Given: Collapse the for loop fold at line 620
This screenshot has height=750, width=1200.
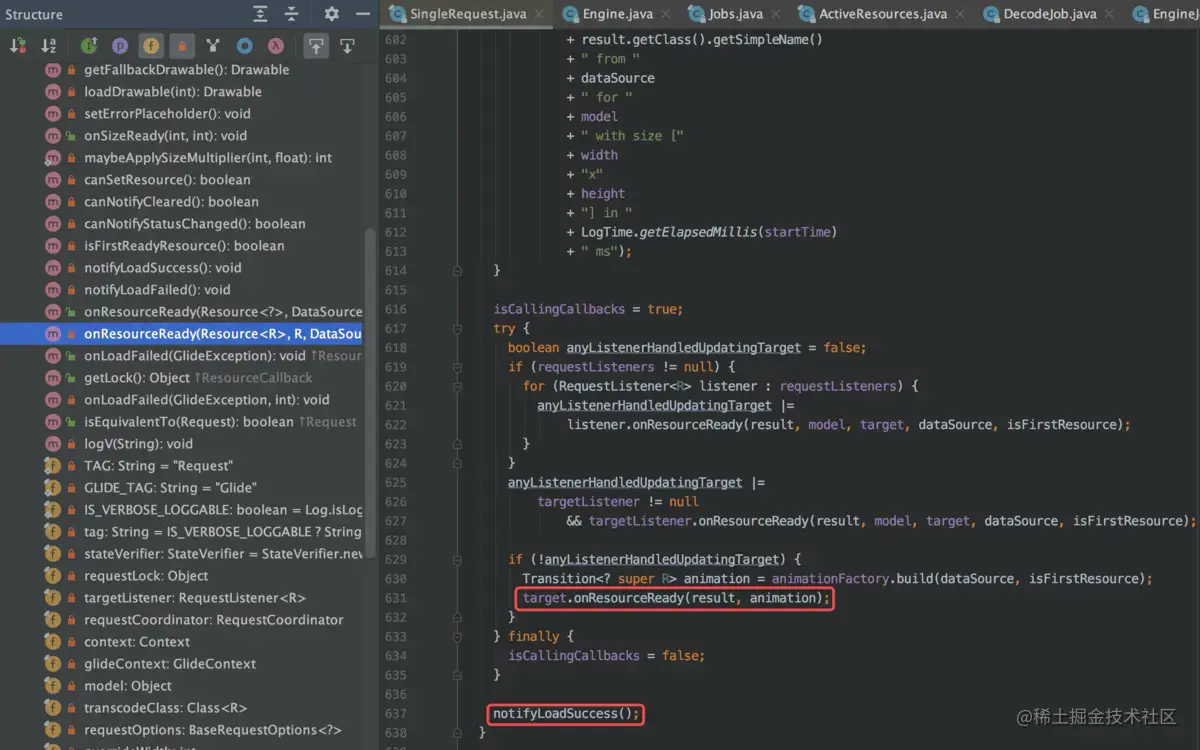Looking at the screenshot, I should coord(457,386).
